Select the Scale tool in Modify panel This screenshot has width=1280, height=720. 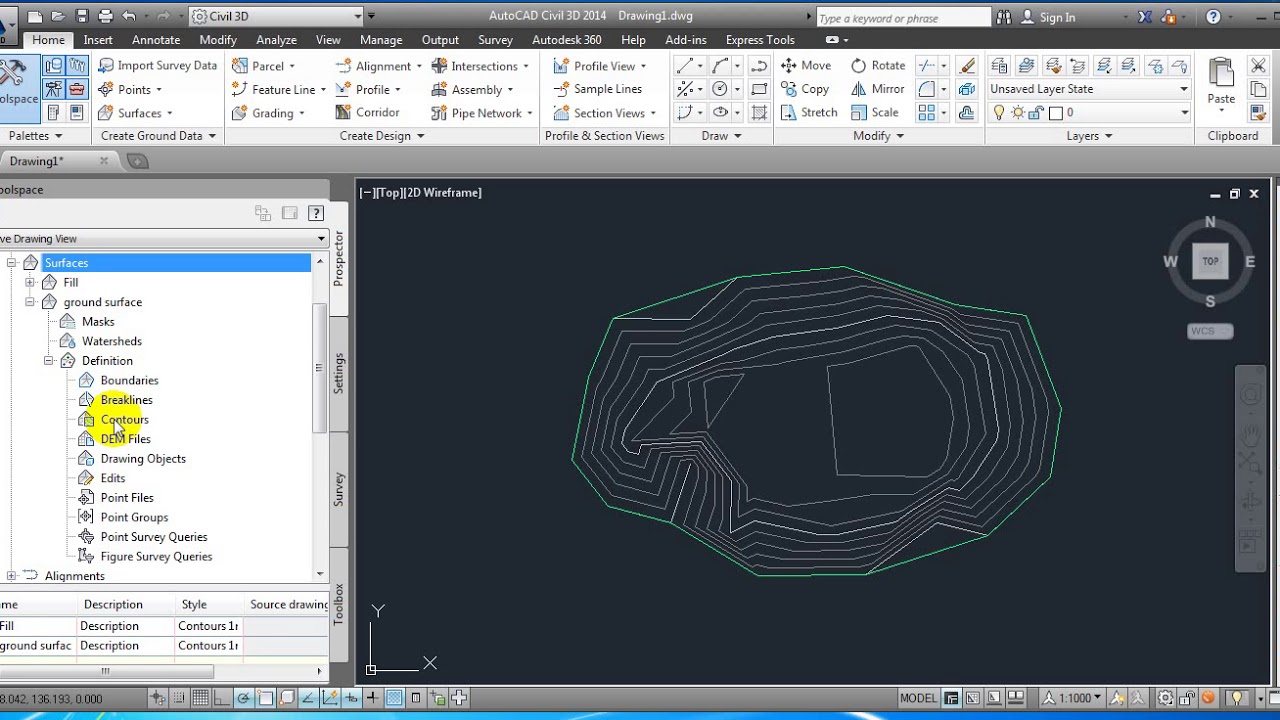(x=874, y=112)
